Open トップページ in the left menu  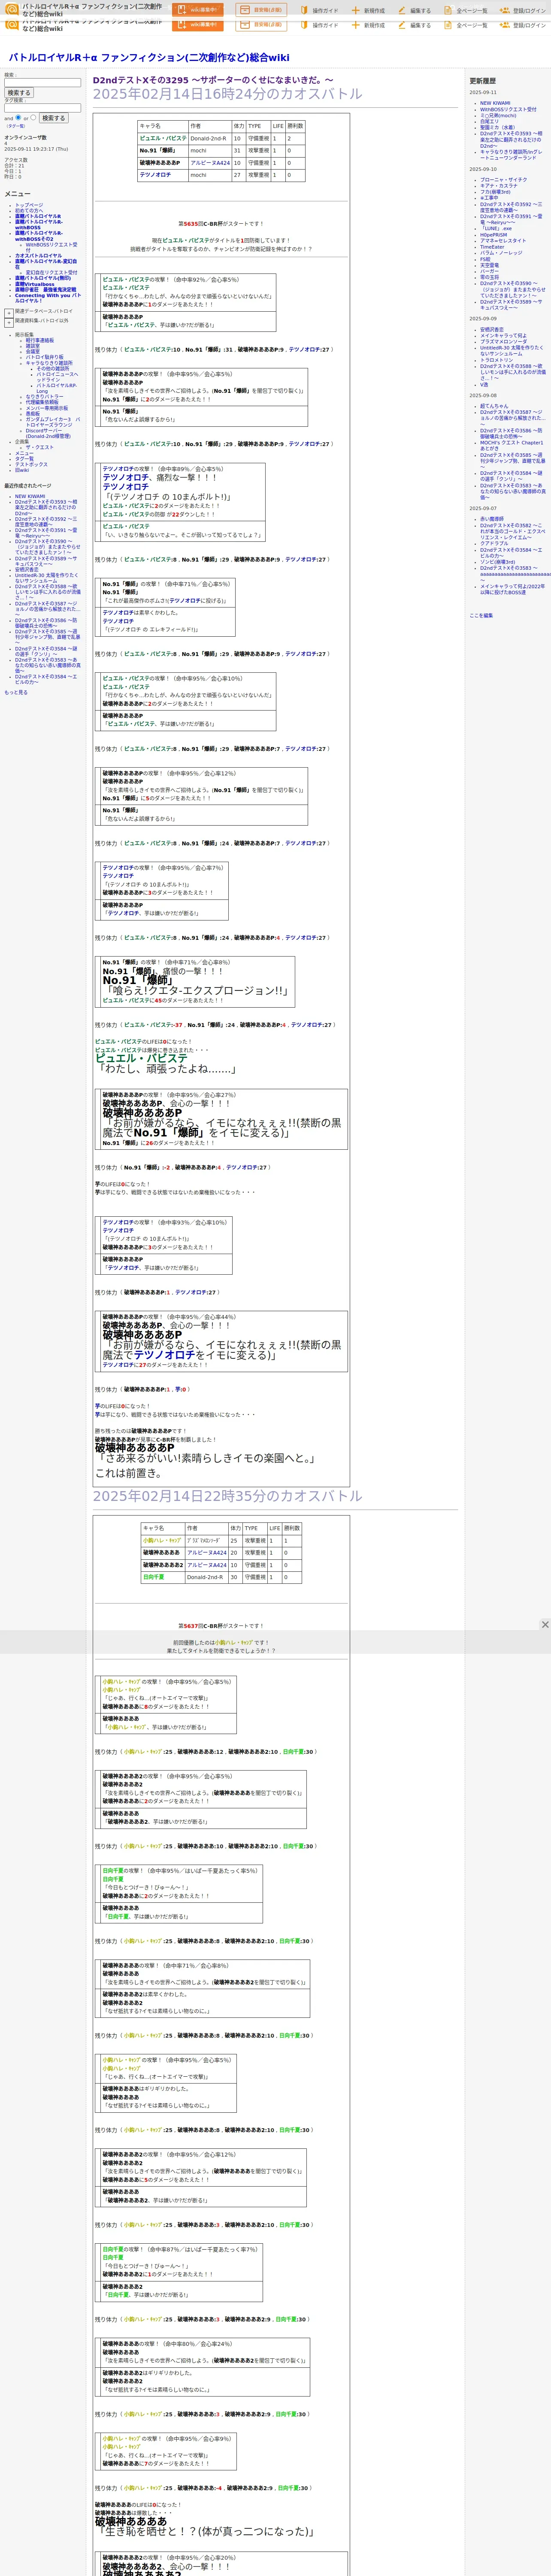coord(29,205)
